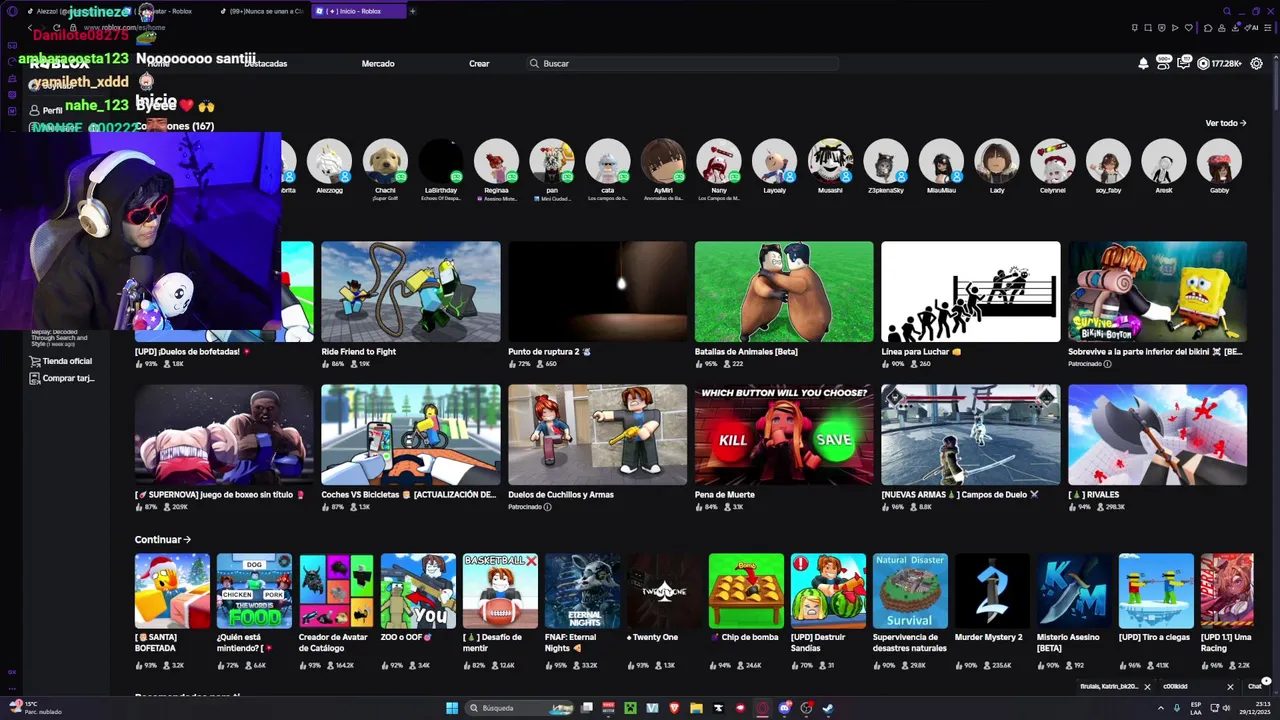Screen dimensions: 1280x720
Task: Continue playing Chip de bomba
Action: (x=746, y=591)
